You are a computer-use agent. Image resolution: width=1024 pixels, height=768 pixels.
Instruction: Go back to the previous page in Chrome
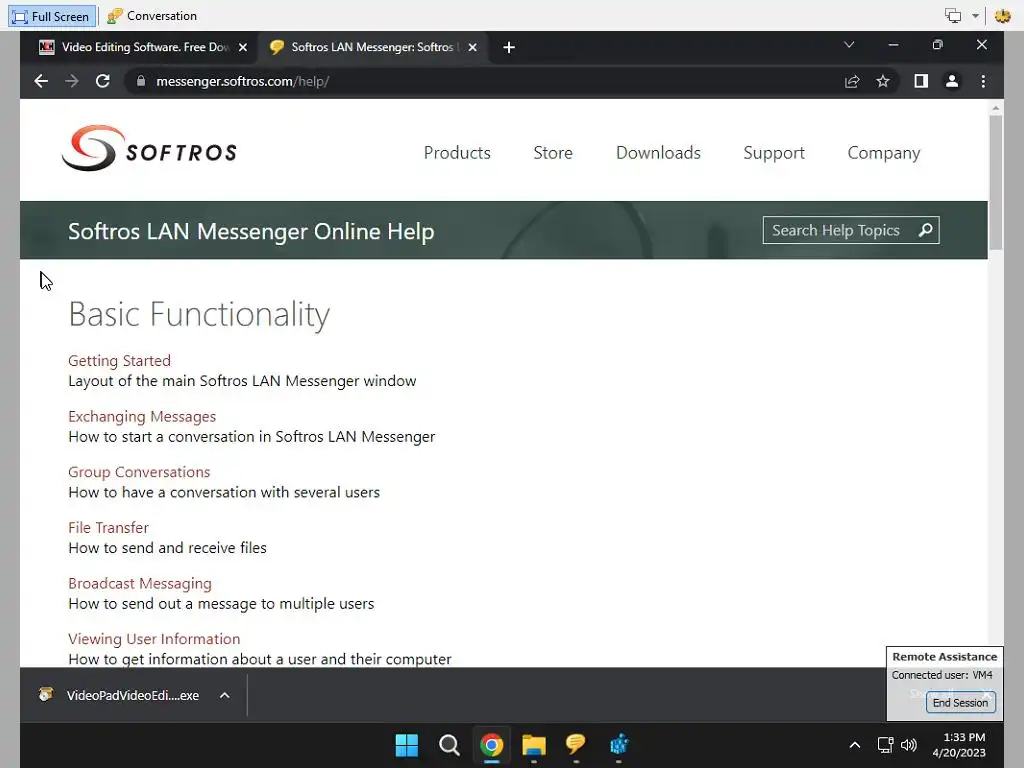click(41, 81)
